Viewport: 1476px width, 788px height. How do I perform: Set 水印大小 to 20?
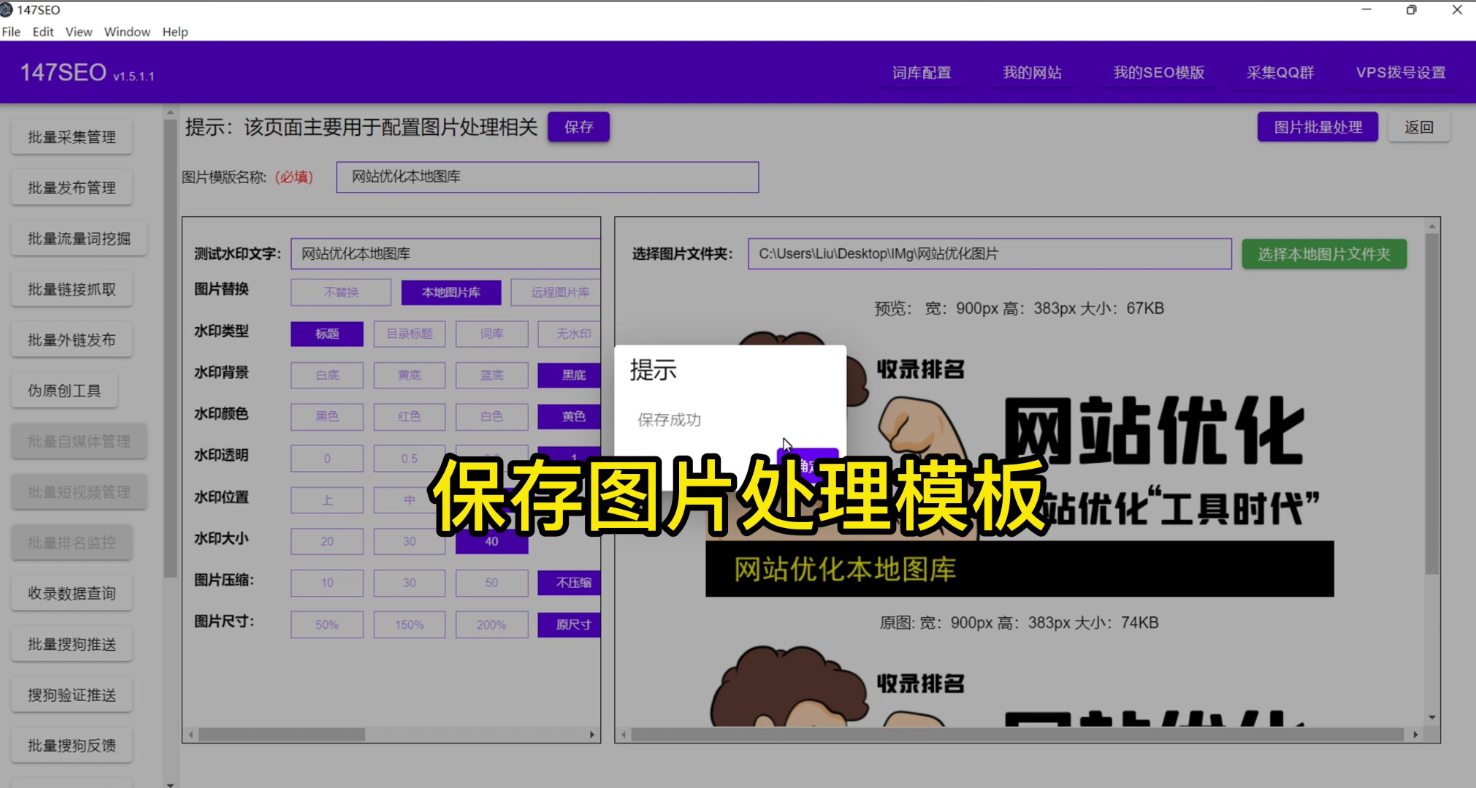[x=327, y=541]
